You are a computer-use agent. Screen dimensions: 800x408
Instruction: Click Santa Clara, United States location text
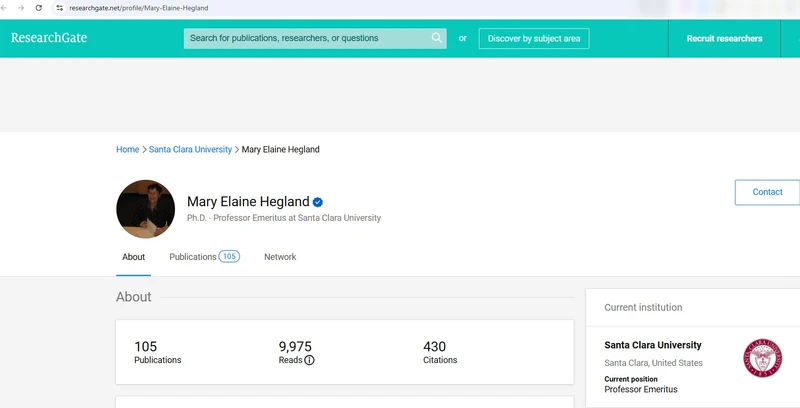[654, 363]
